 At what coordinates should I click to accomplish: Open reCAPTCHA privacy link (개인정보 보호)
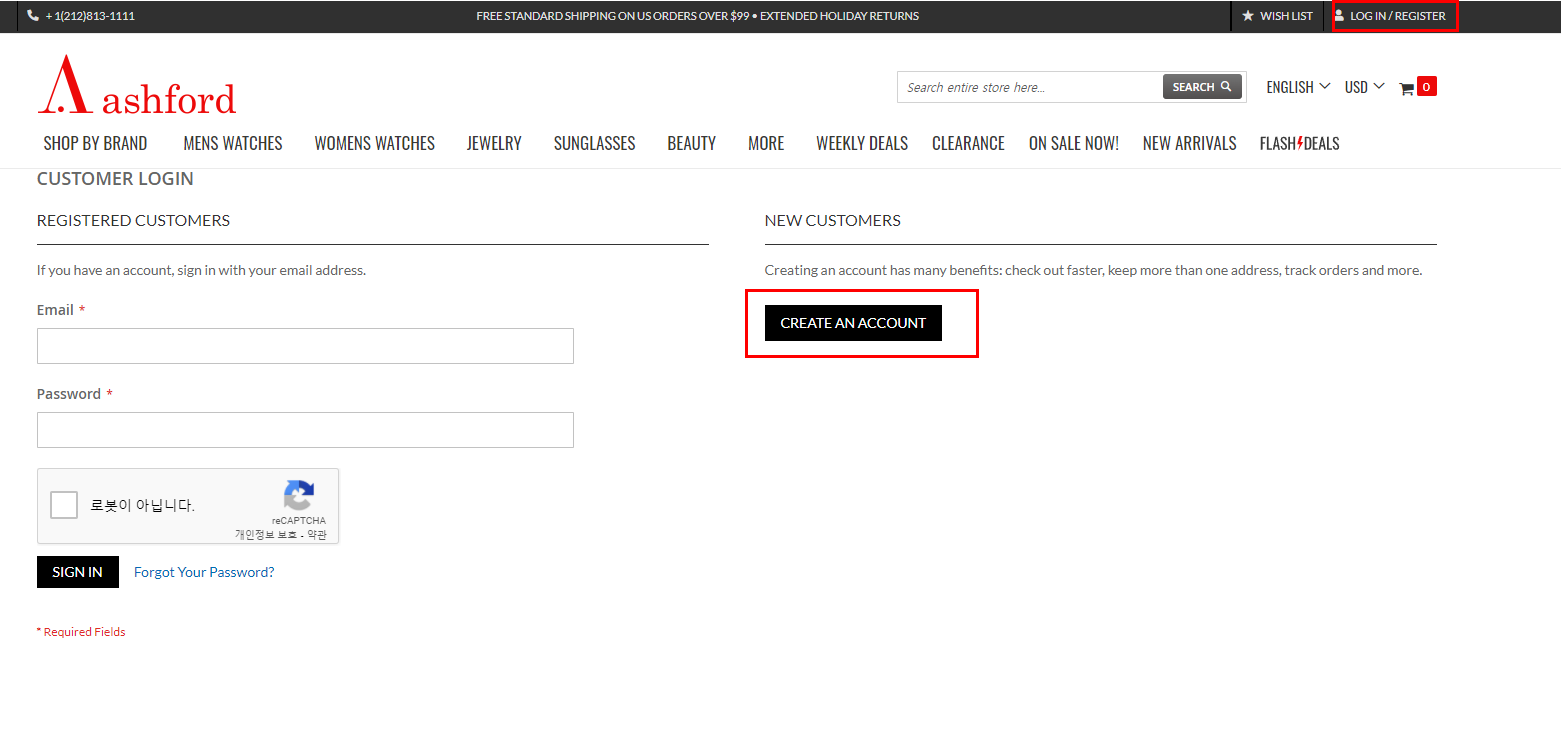[x=266, y=535]
